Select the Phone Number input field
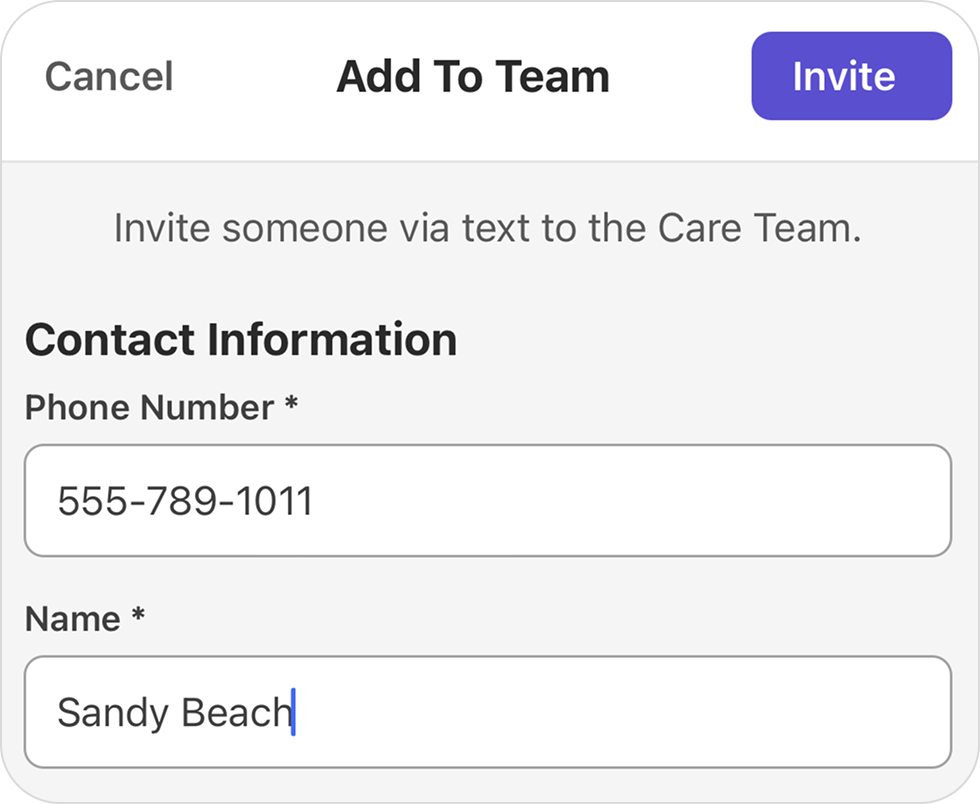This screenshot has width=980, height=804. [490, 499]
